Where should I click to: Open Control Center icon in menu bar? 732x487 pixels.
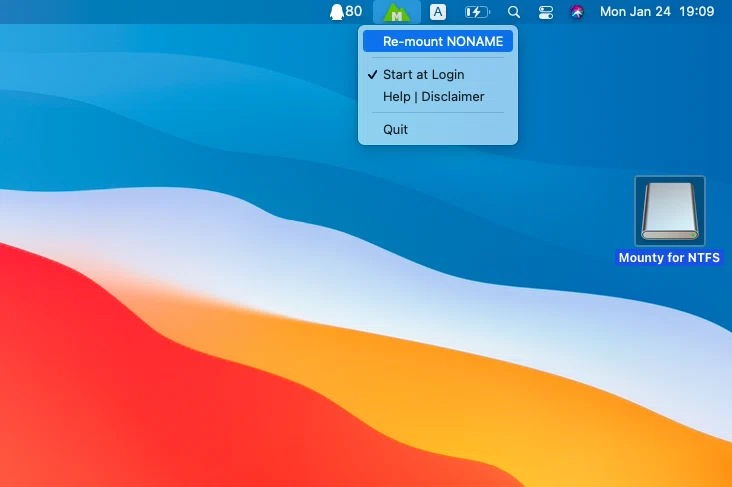(545, 12)
